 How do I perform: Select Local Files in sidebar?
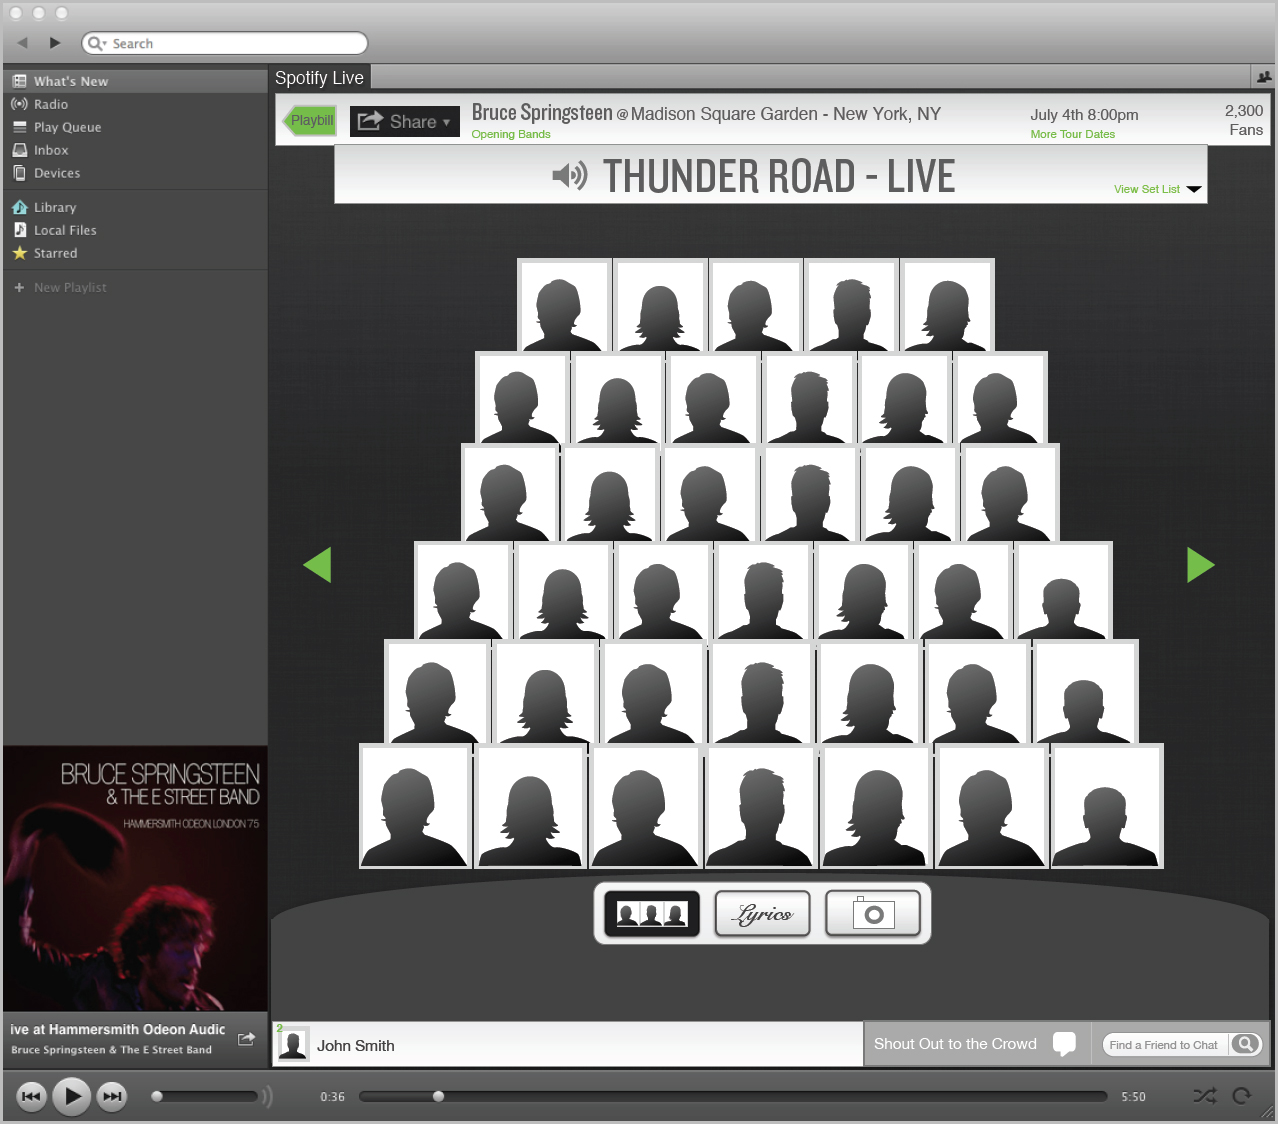click(x=135, y=230)
